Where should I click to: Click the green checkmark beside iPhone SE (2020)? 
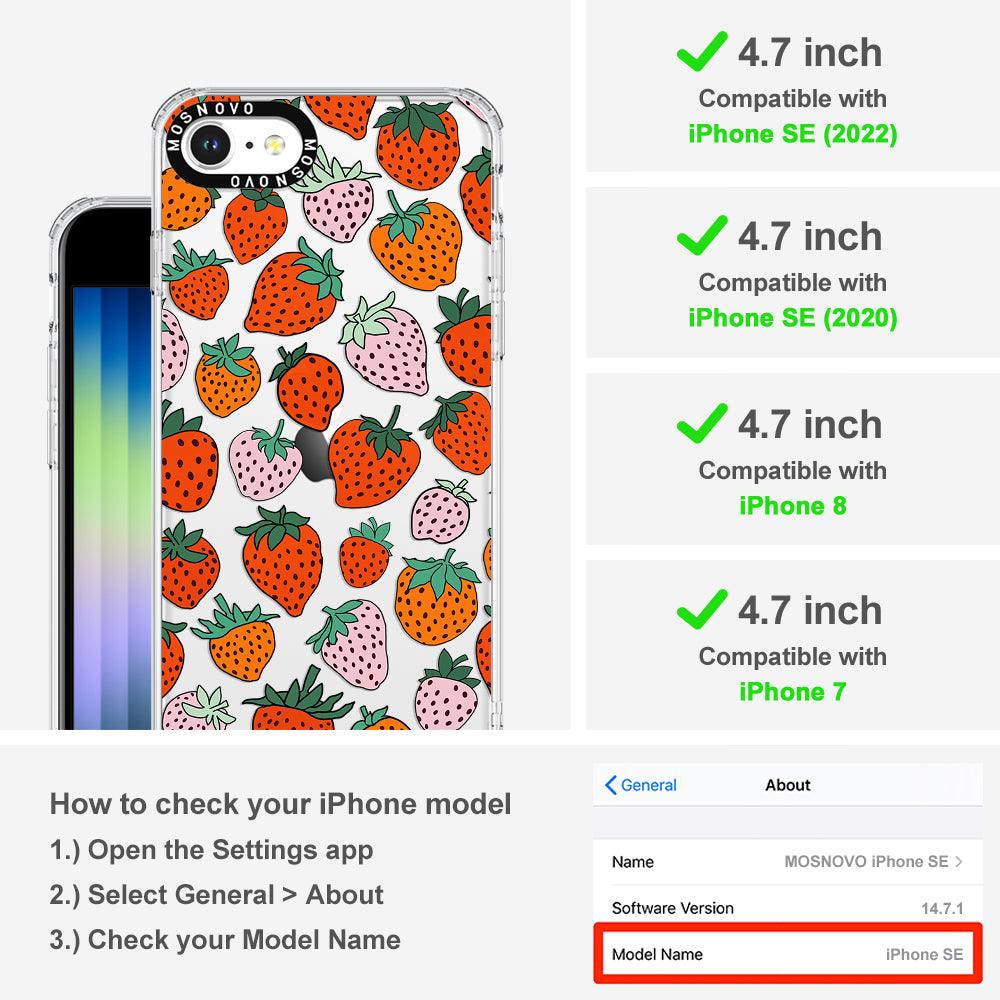(x=702, y=235)
